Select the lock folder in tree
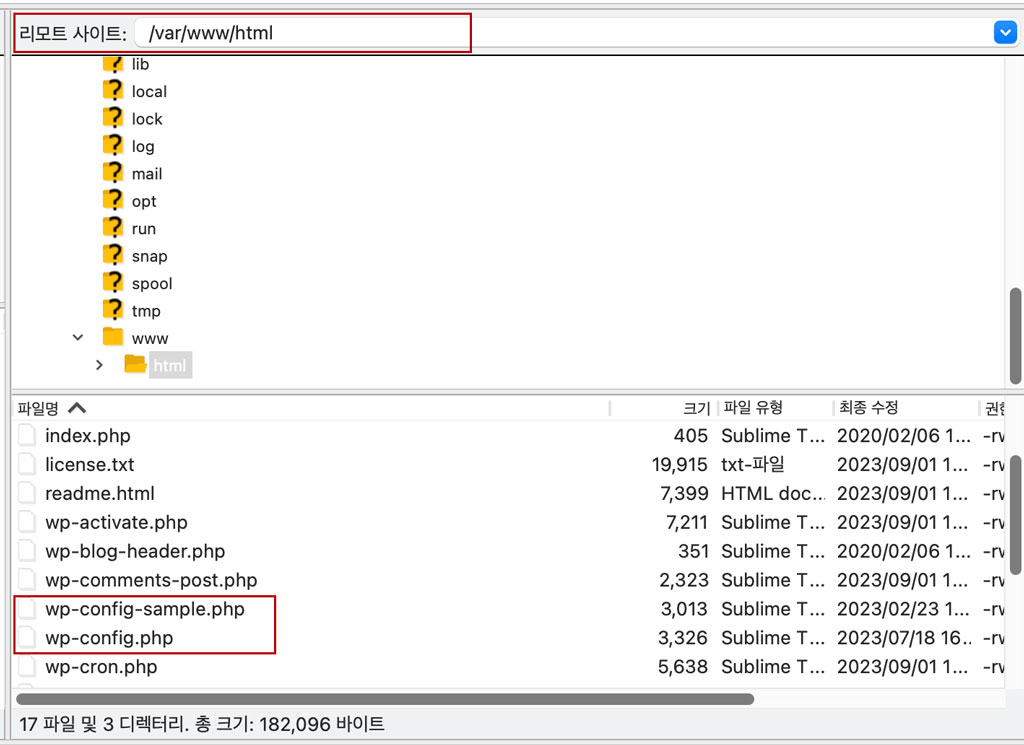 (x=147, y=119)
